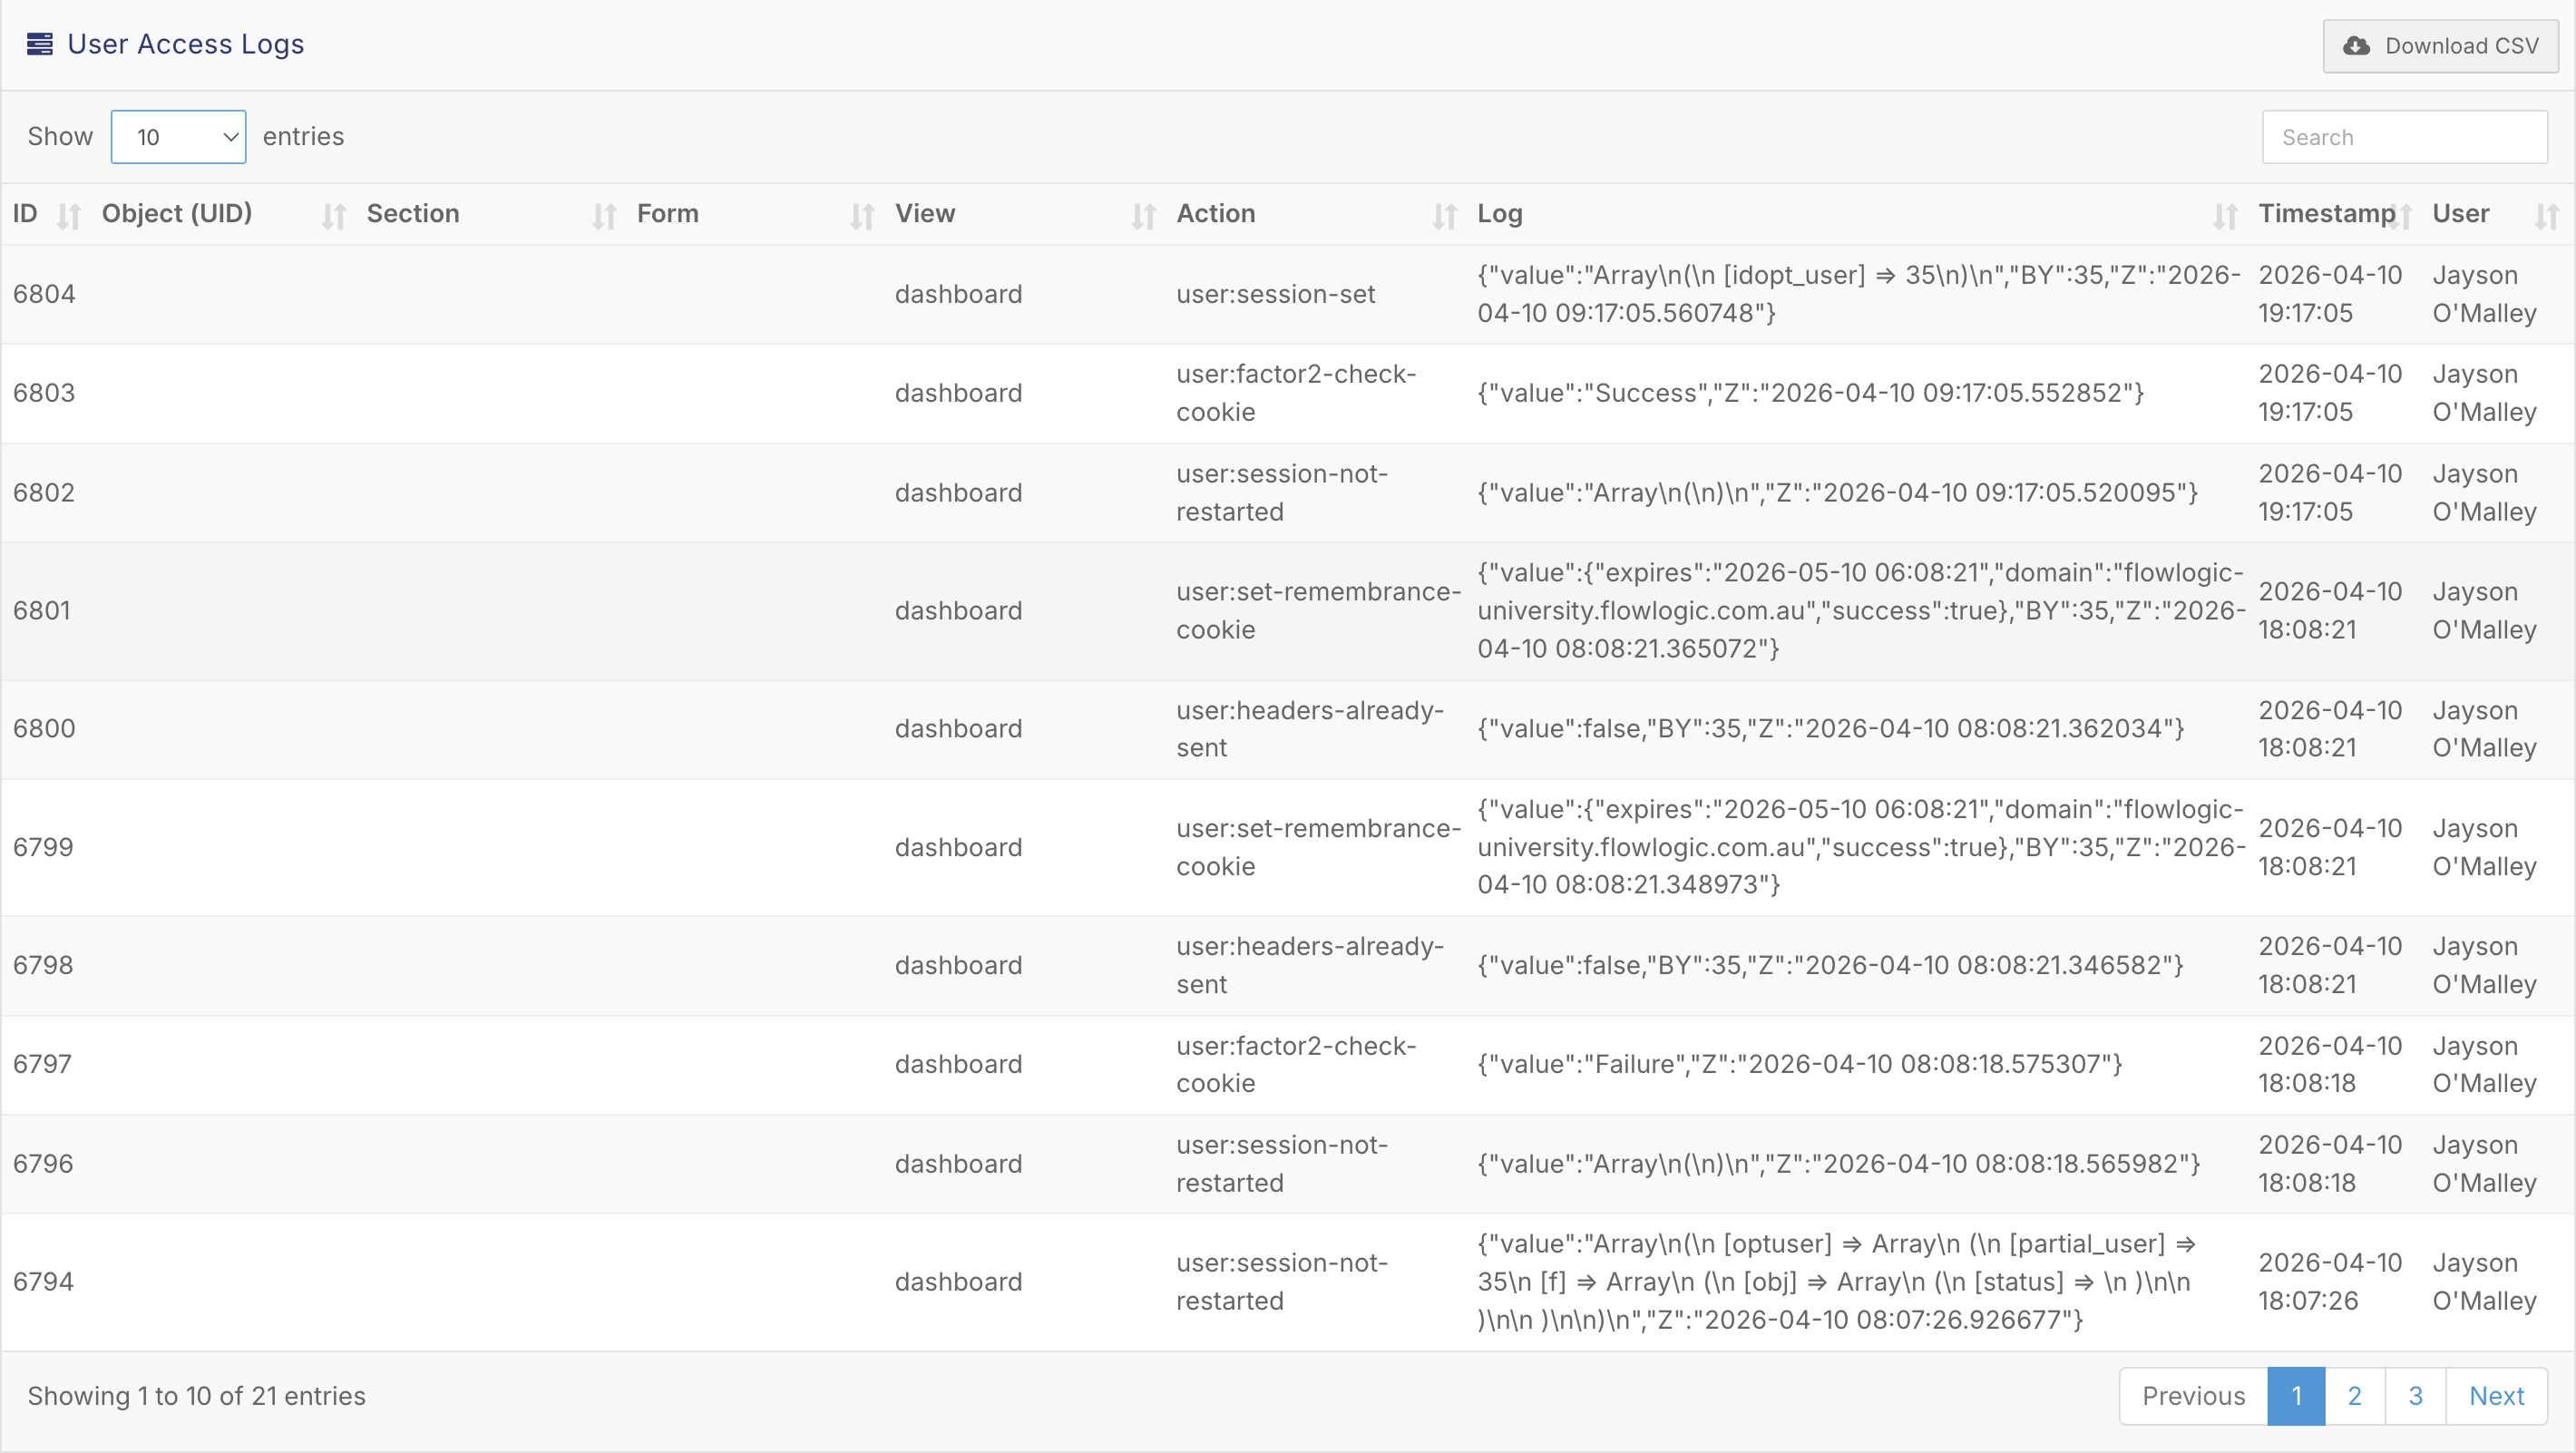Click the cloud download icon
This screenshot has height=1453, width=2576.
2356,46
